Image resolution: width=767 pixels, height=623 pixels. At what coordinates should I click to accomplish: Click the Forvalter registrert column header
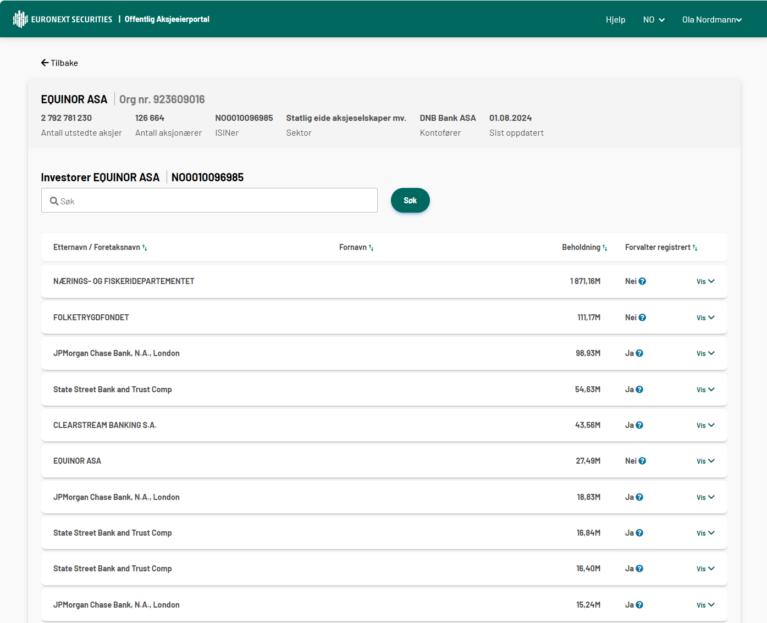click(657, 247)
